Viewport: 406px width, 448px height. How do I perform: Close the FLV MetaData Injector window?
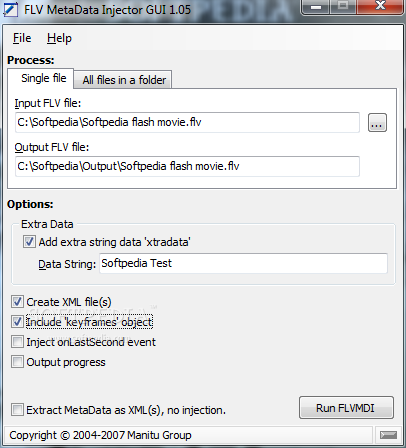[380, 7]
